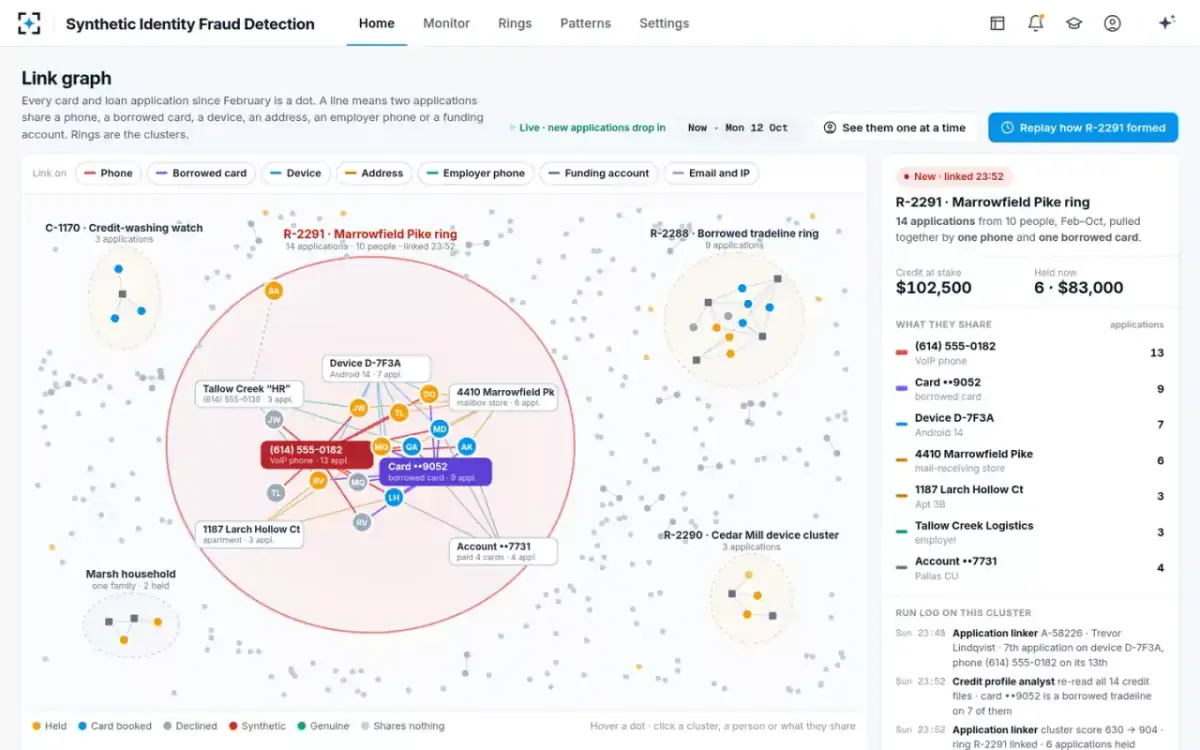Select the grey JW node
Screen dimensions: 1200x750
pos(273,420)
